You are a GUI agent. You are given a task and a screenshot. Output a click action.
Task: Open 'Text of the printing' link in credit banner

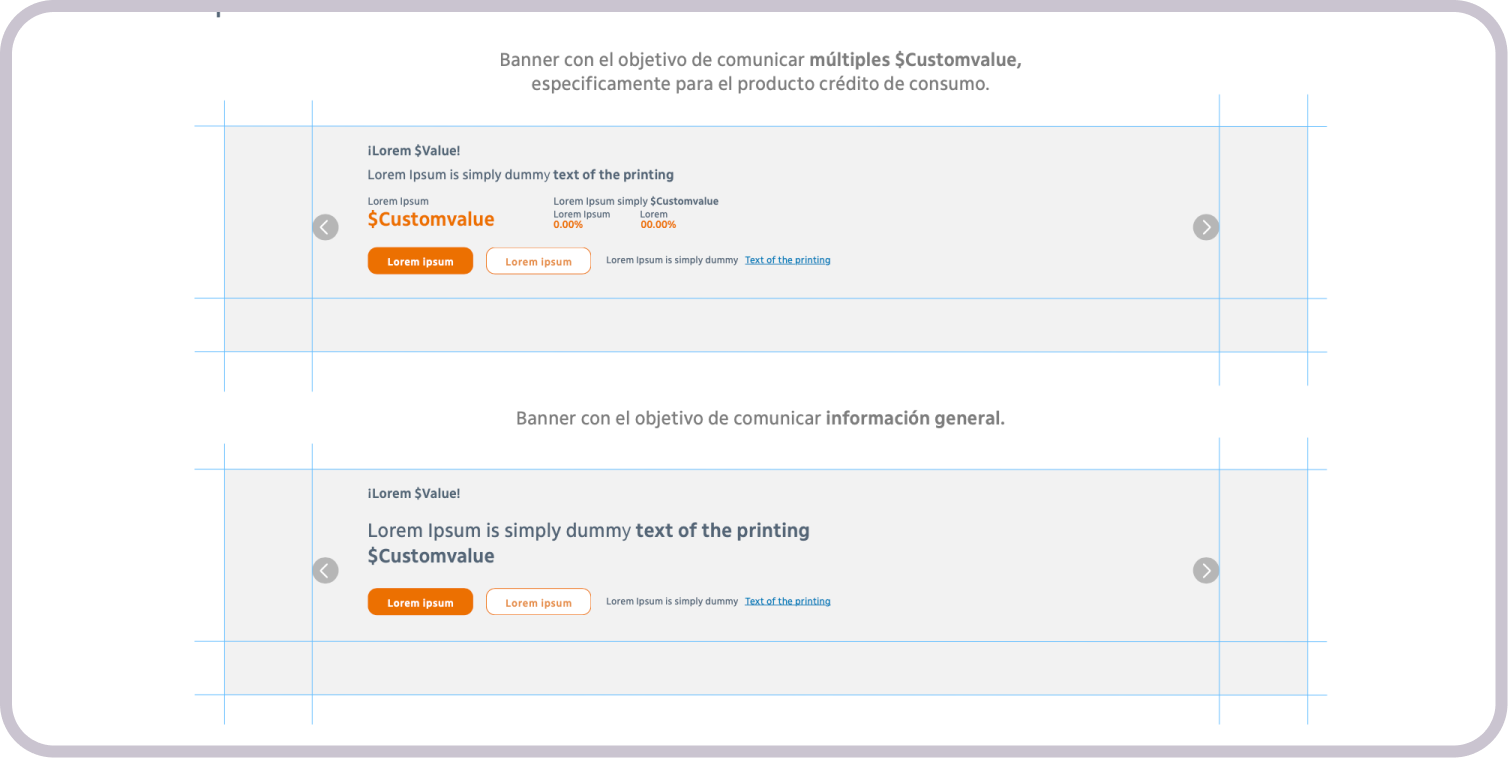click(787, 260)
